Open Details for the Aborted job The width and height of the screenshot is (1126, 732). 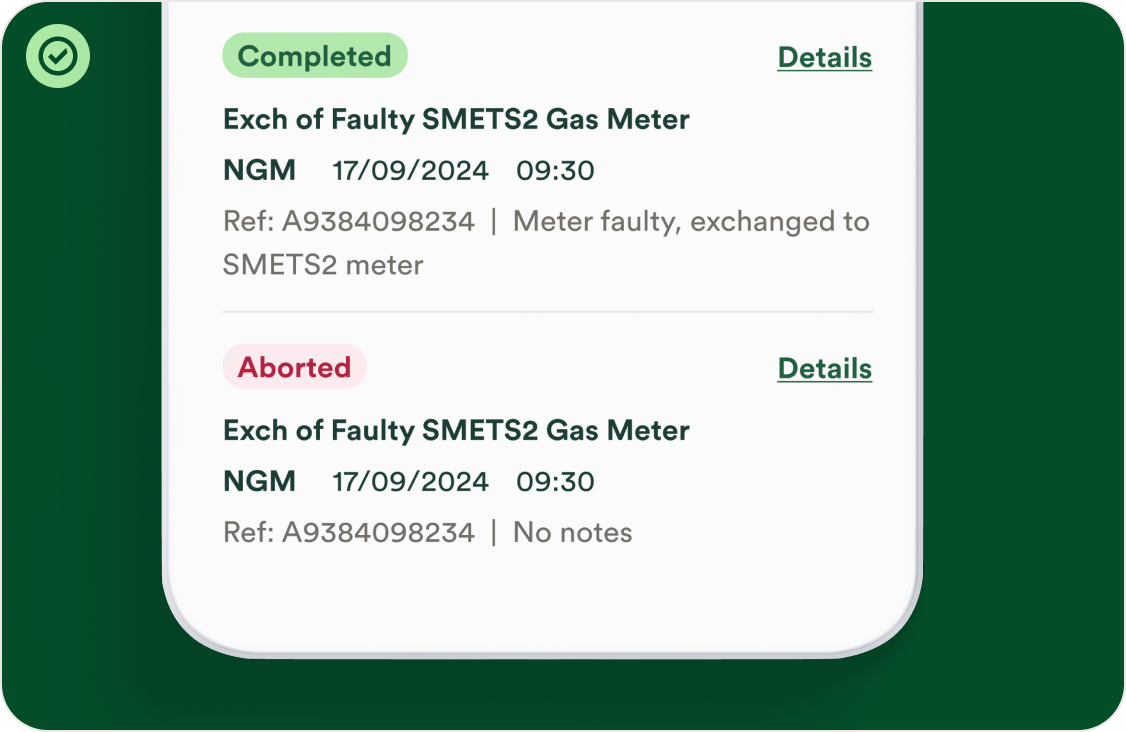pyautogui.click(x=824, y=369)
